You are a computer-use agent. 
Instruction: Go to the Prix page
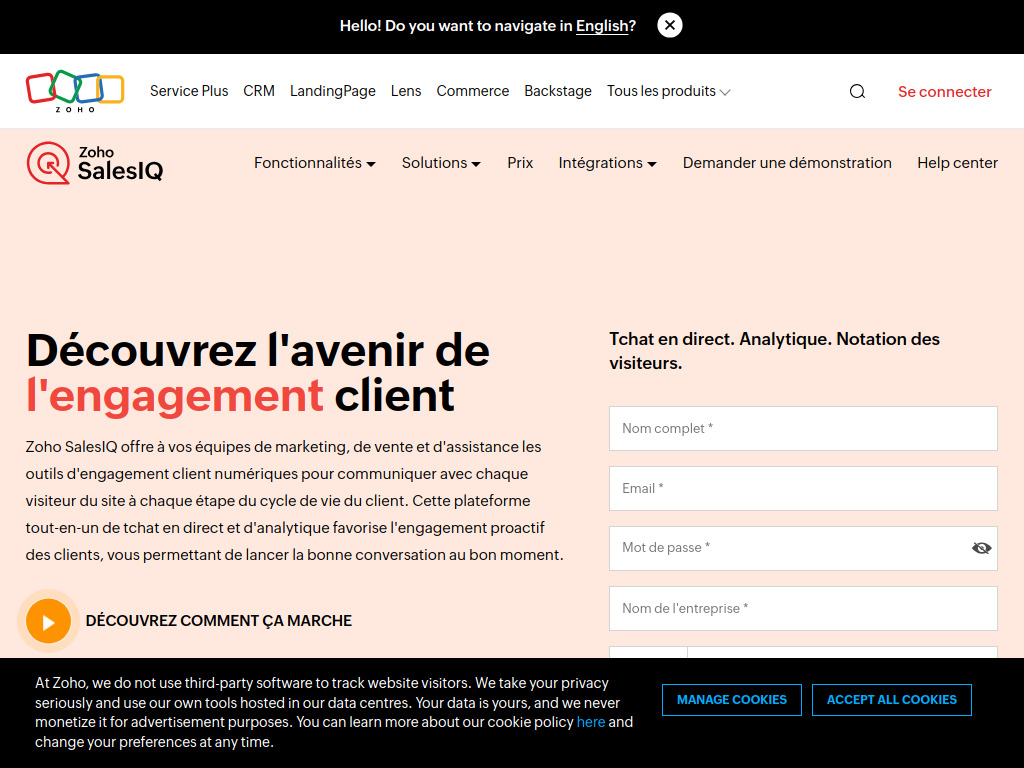[x=520, y=163]
